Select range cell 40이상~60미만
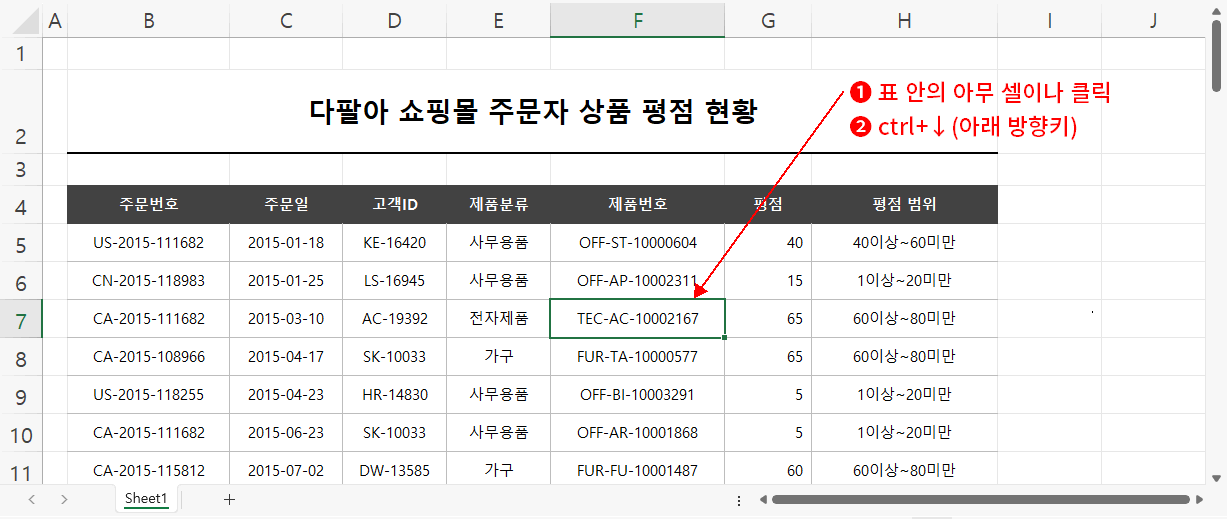 904,243
